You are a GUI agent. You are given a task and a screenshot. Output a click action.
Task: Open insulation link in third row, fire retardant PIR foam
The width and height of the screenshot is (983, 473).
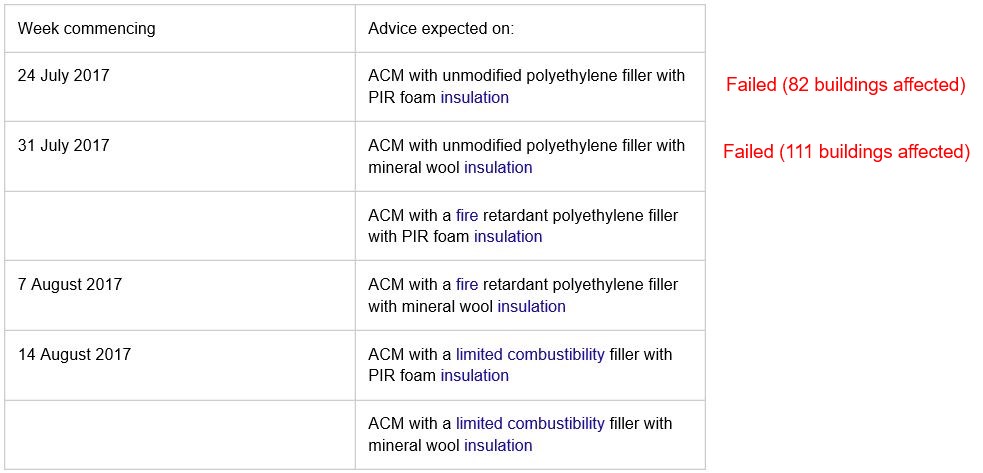click(508, 236)
